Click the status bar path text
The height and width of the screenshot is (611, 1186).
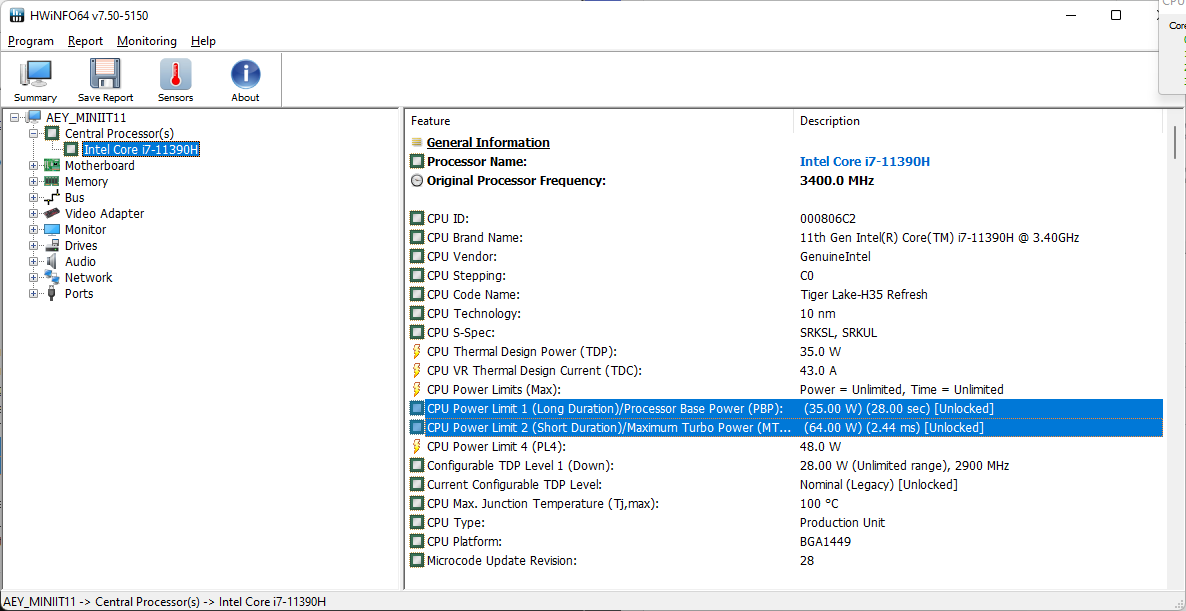[x=164, y=602]
